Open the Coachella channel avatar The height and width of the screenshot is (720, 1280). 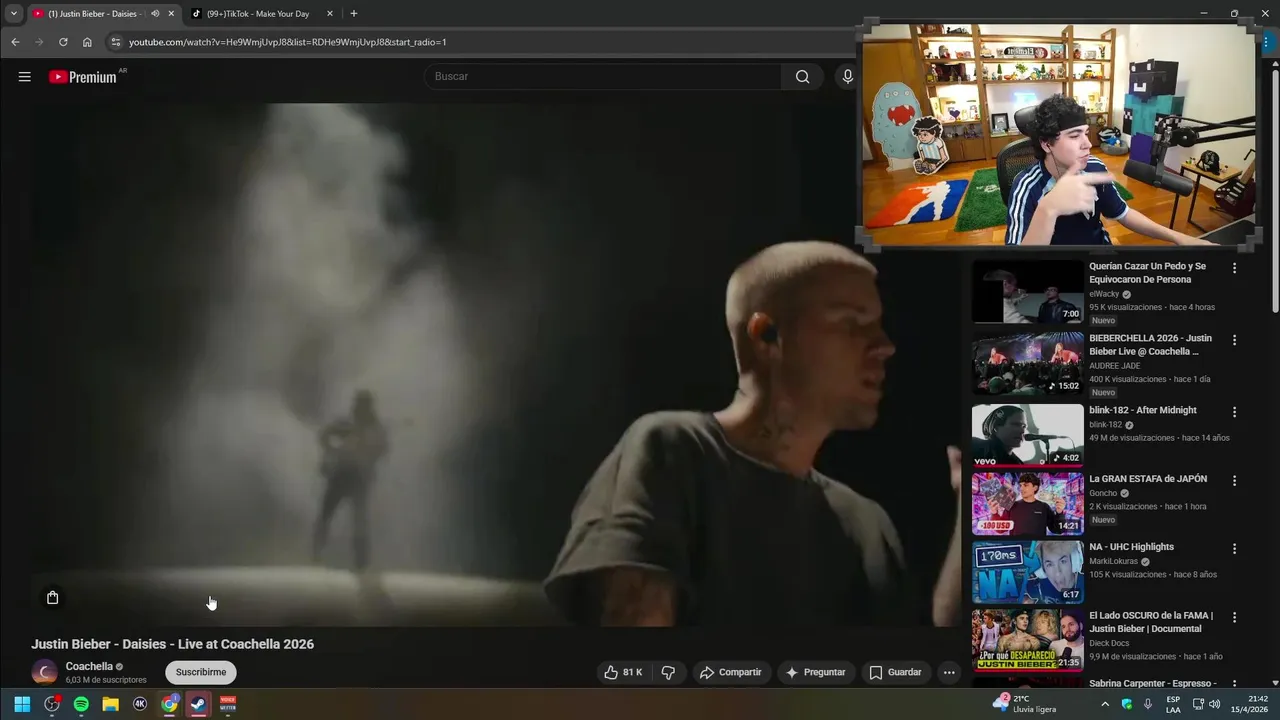[x=44, y=672]
